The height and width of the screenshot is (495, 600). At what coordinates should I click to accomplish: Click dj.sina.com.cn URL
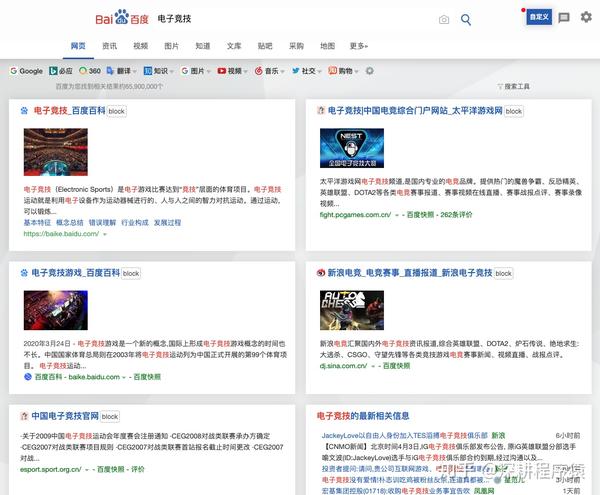coord(343,366)
